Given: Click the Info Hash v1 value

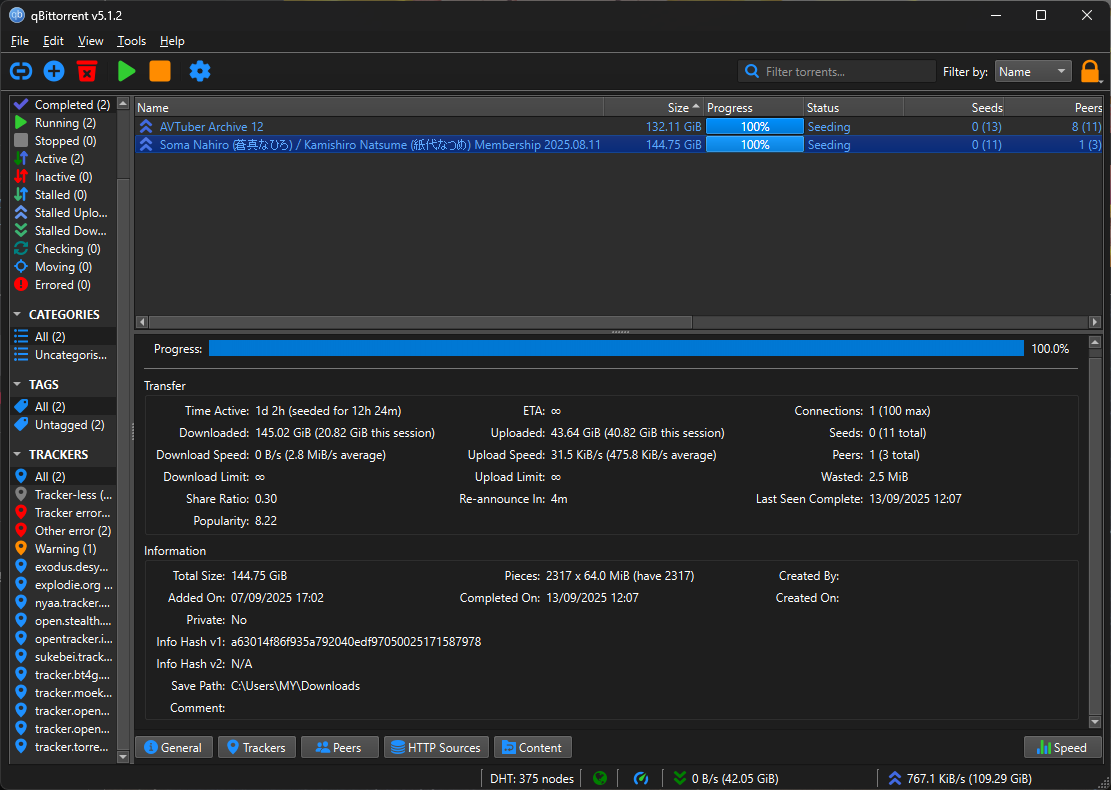Looking at the screenshot, I should (356, 642).
